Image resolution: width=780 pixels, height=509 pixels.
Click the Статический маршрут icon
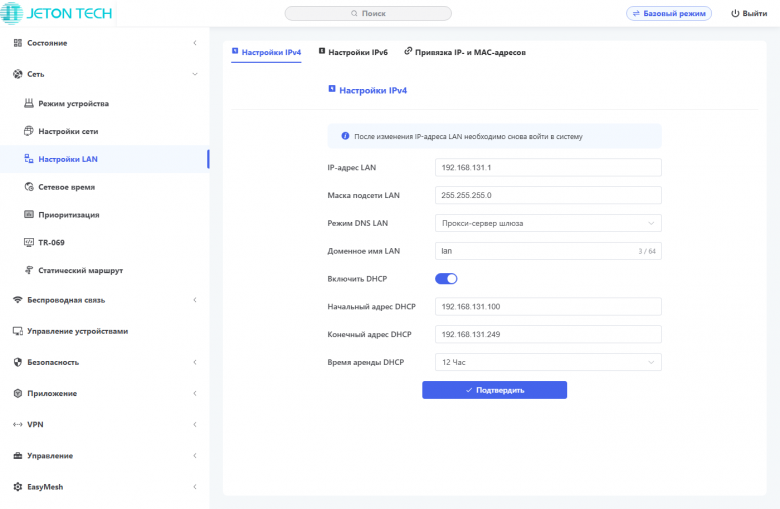coord(29,270)
